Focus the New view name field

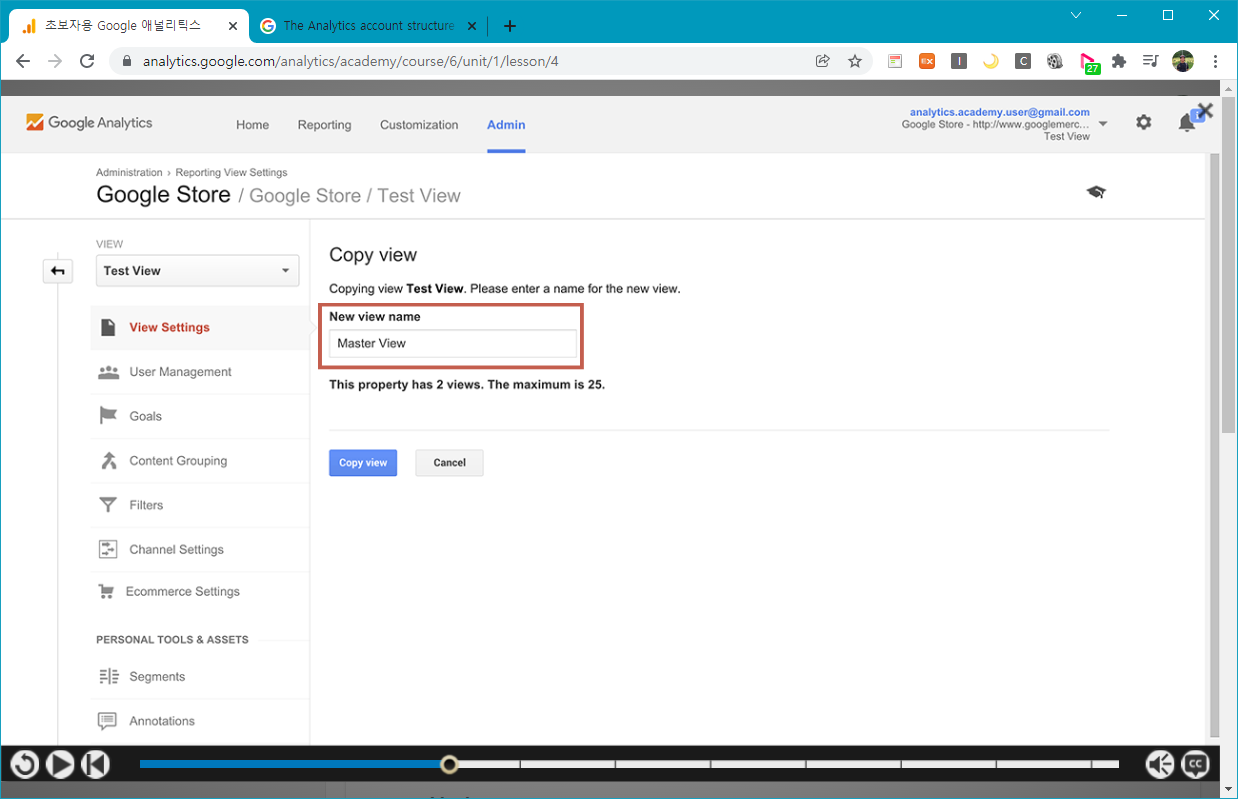[x=453, y=343]
